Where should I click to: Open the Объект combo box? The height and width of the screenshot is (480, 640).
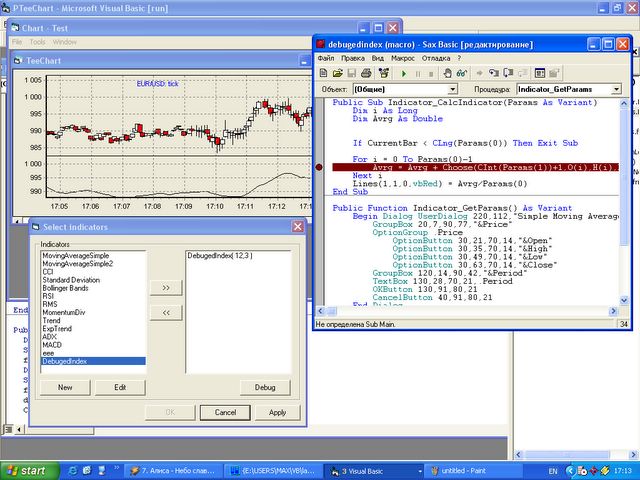coord(452,89)
